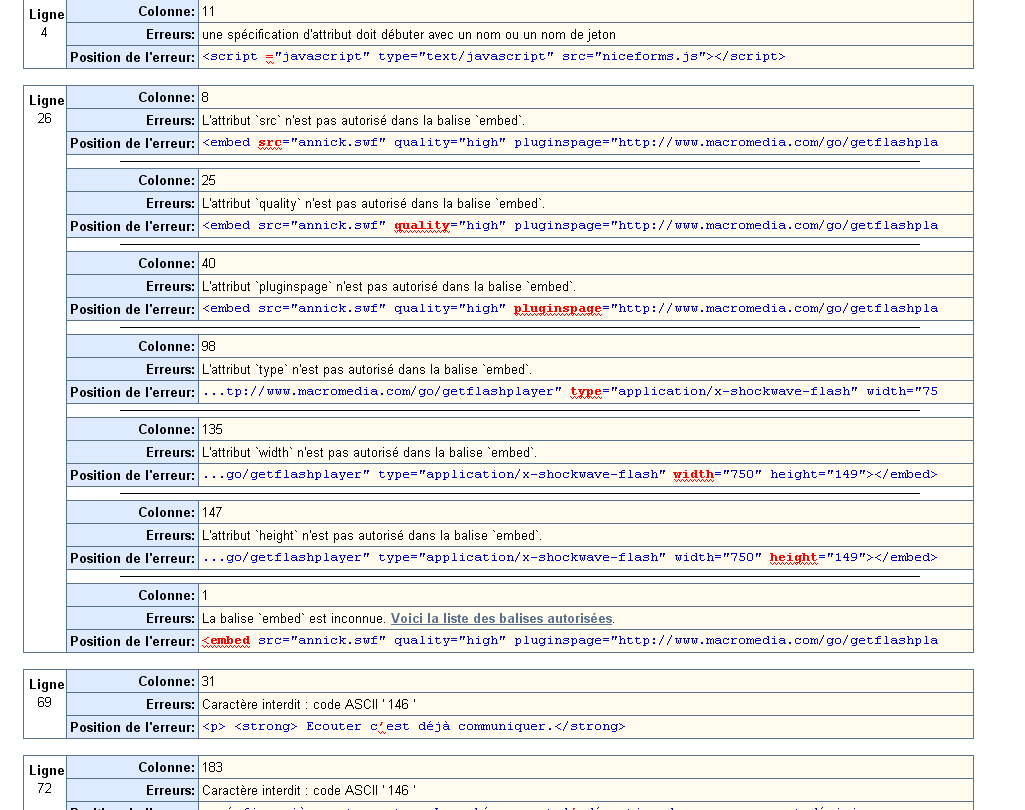1025x810 pixels.
Task: Select column value 8
Action: pos(205,97)
